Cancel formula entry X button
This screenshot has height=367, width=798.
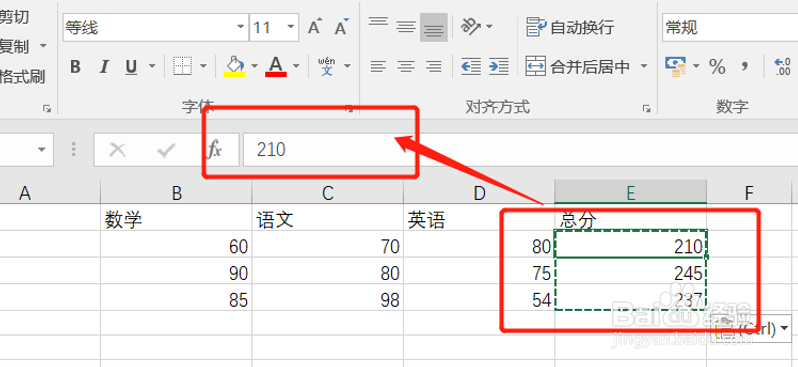[x=118, y=150]
